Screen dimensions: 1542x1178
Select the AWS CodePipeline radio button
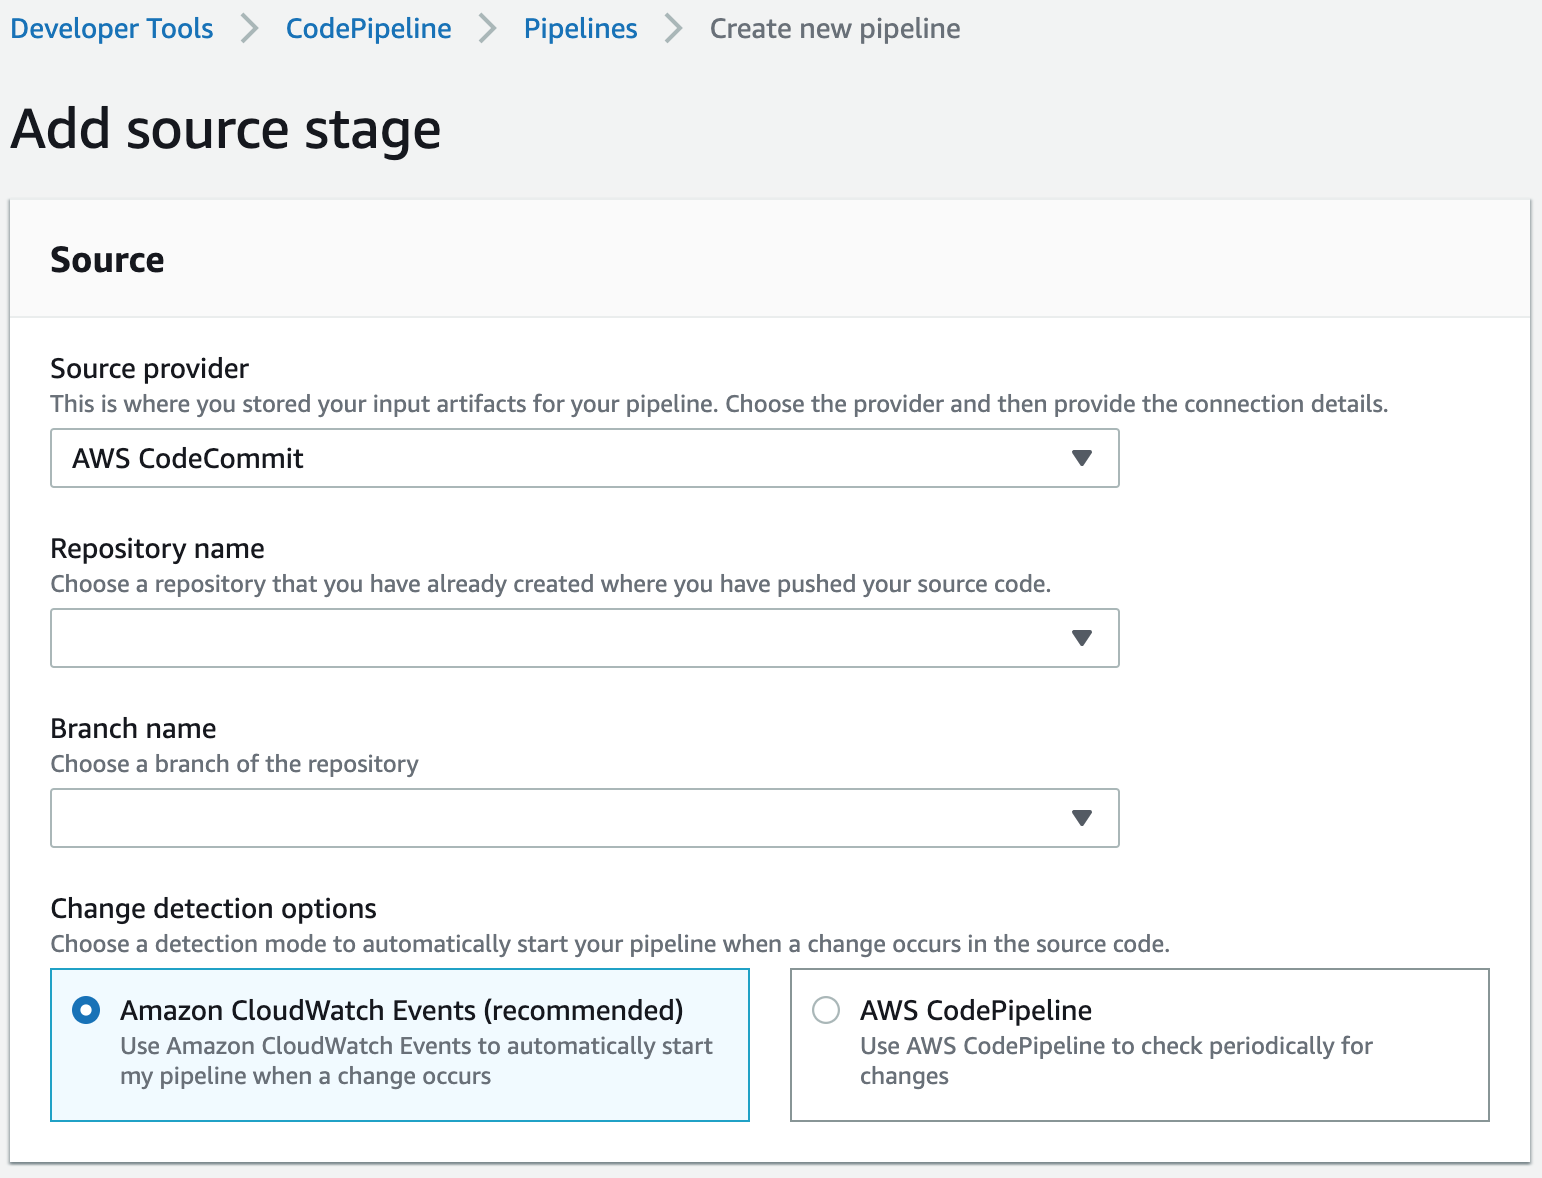coord(826,1010)
